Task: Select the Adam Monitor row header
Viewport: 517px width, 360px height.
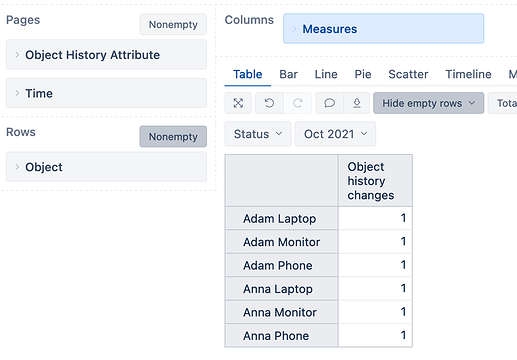Action: click(282, 242)
